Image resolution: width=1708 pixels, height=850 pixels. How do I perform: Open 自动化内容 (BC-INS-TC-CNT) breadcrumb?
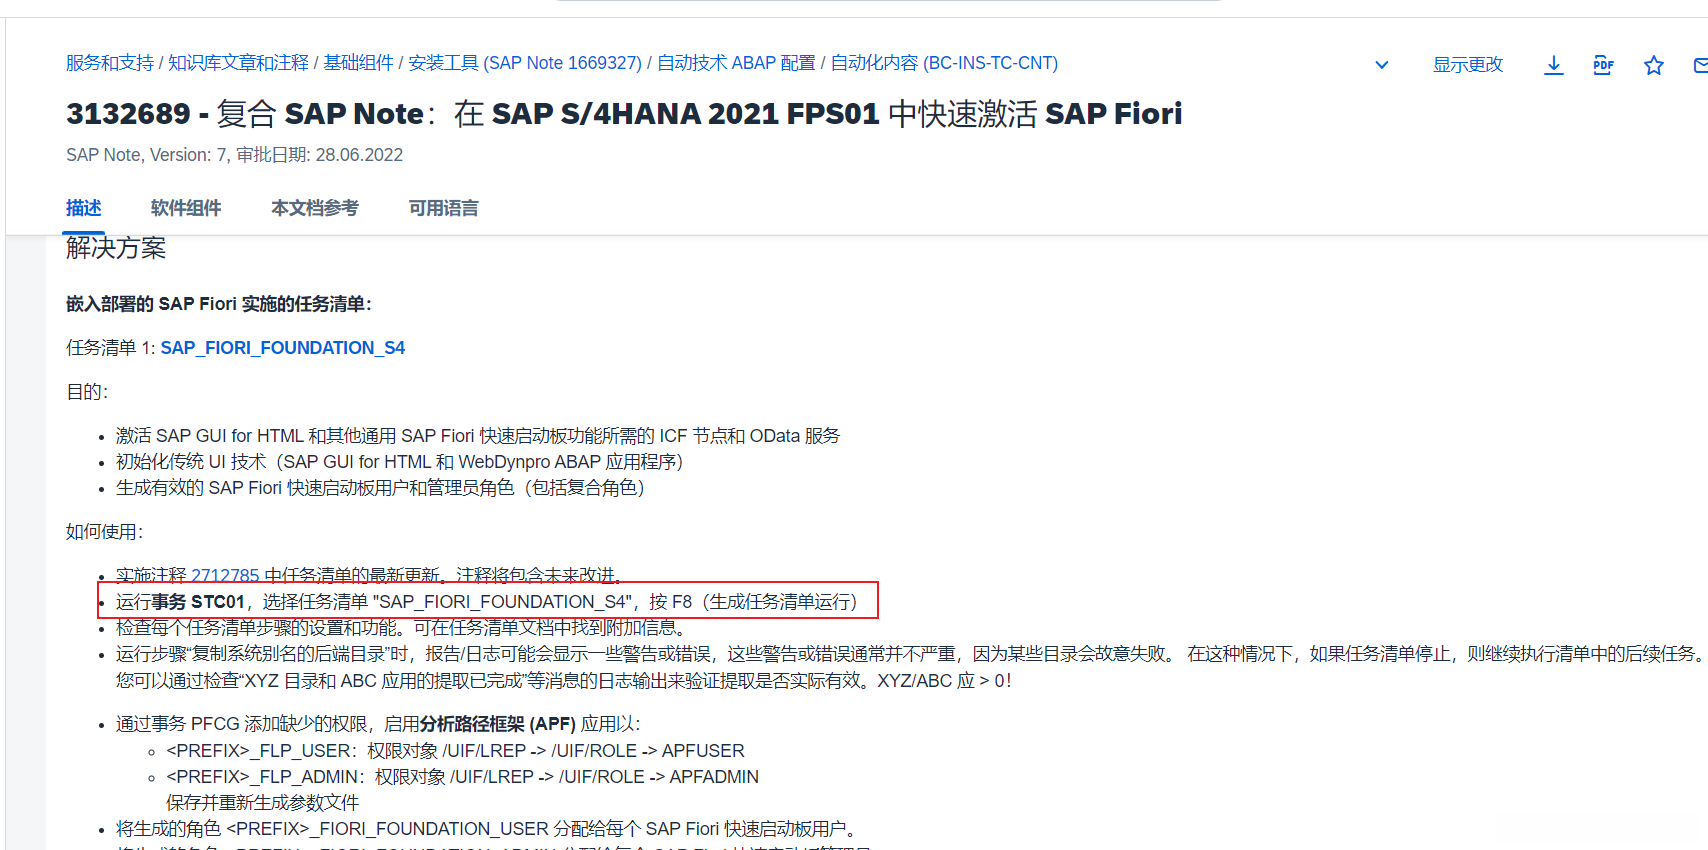point(944,63)
